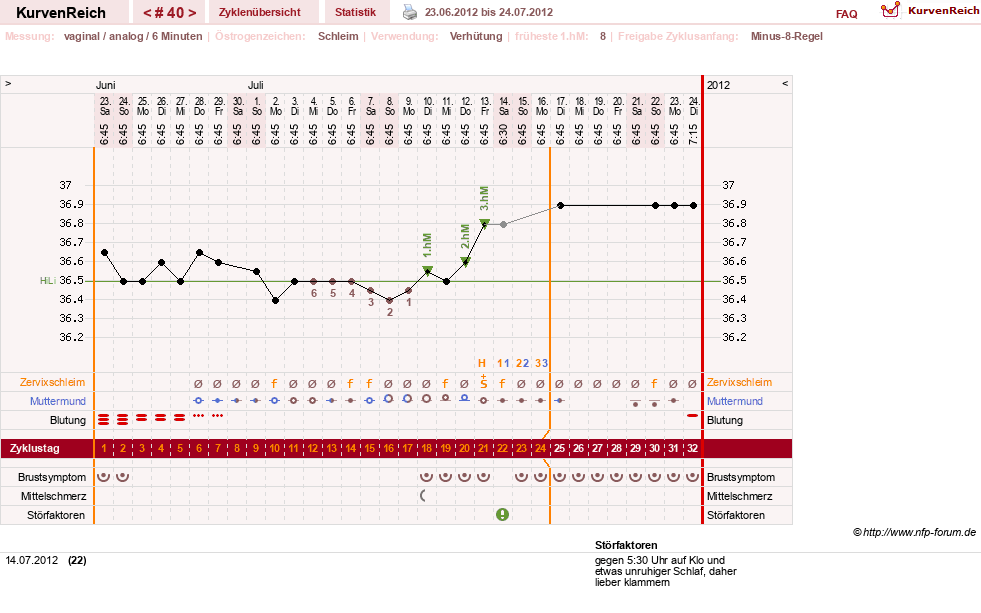Click the '2012' year label
Image resolution: width=981 pixels, height=613 pixels.
tap(718, 85)
